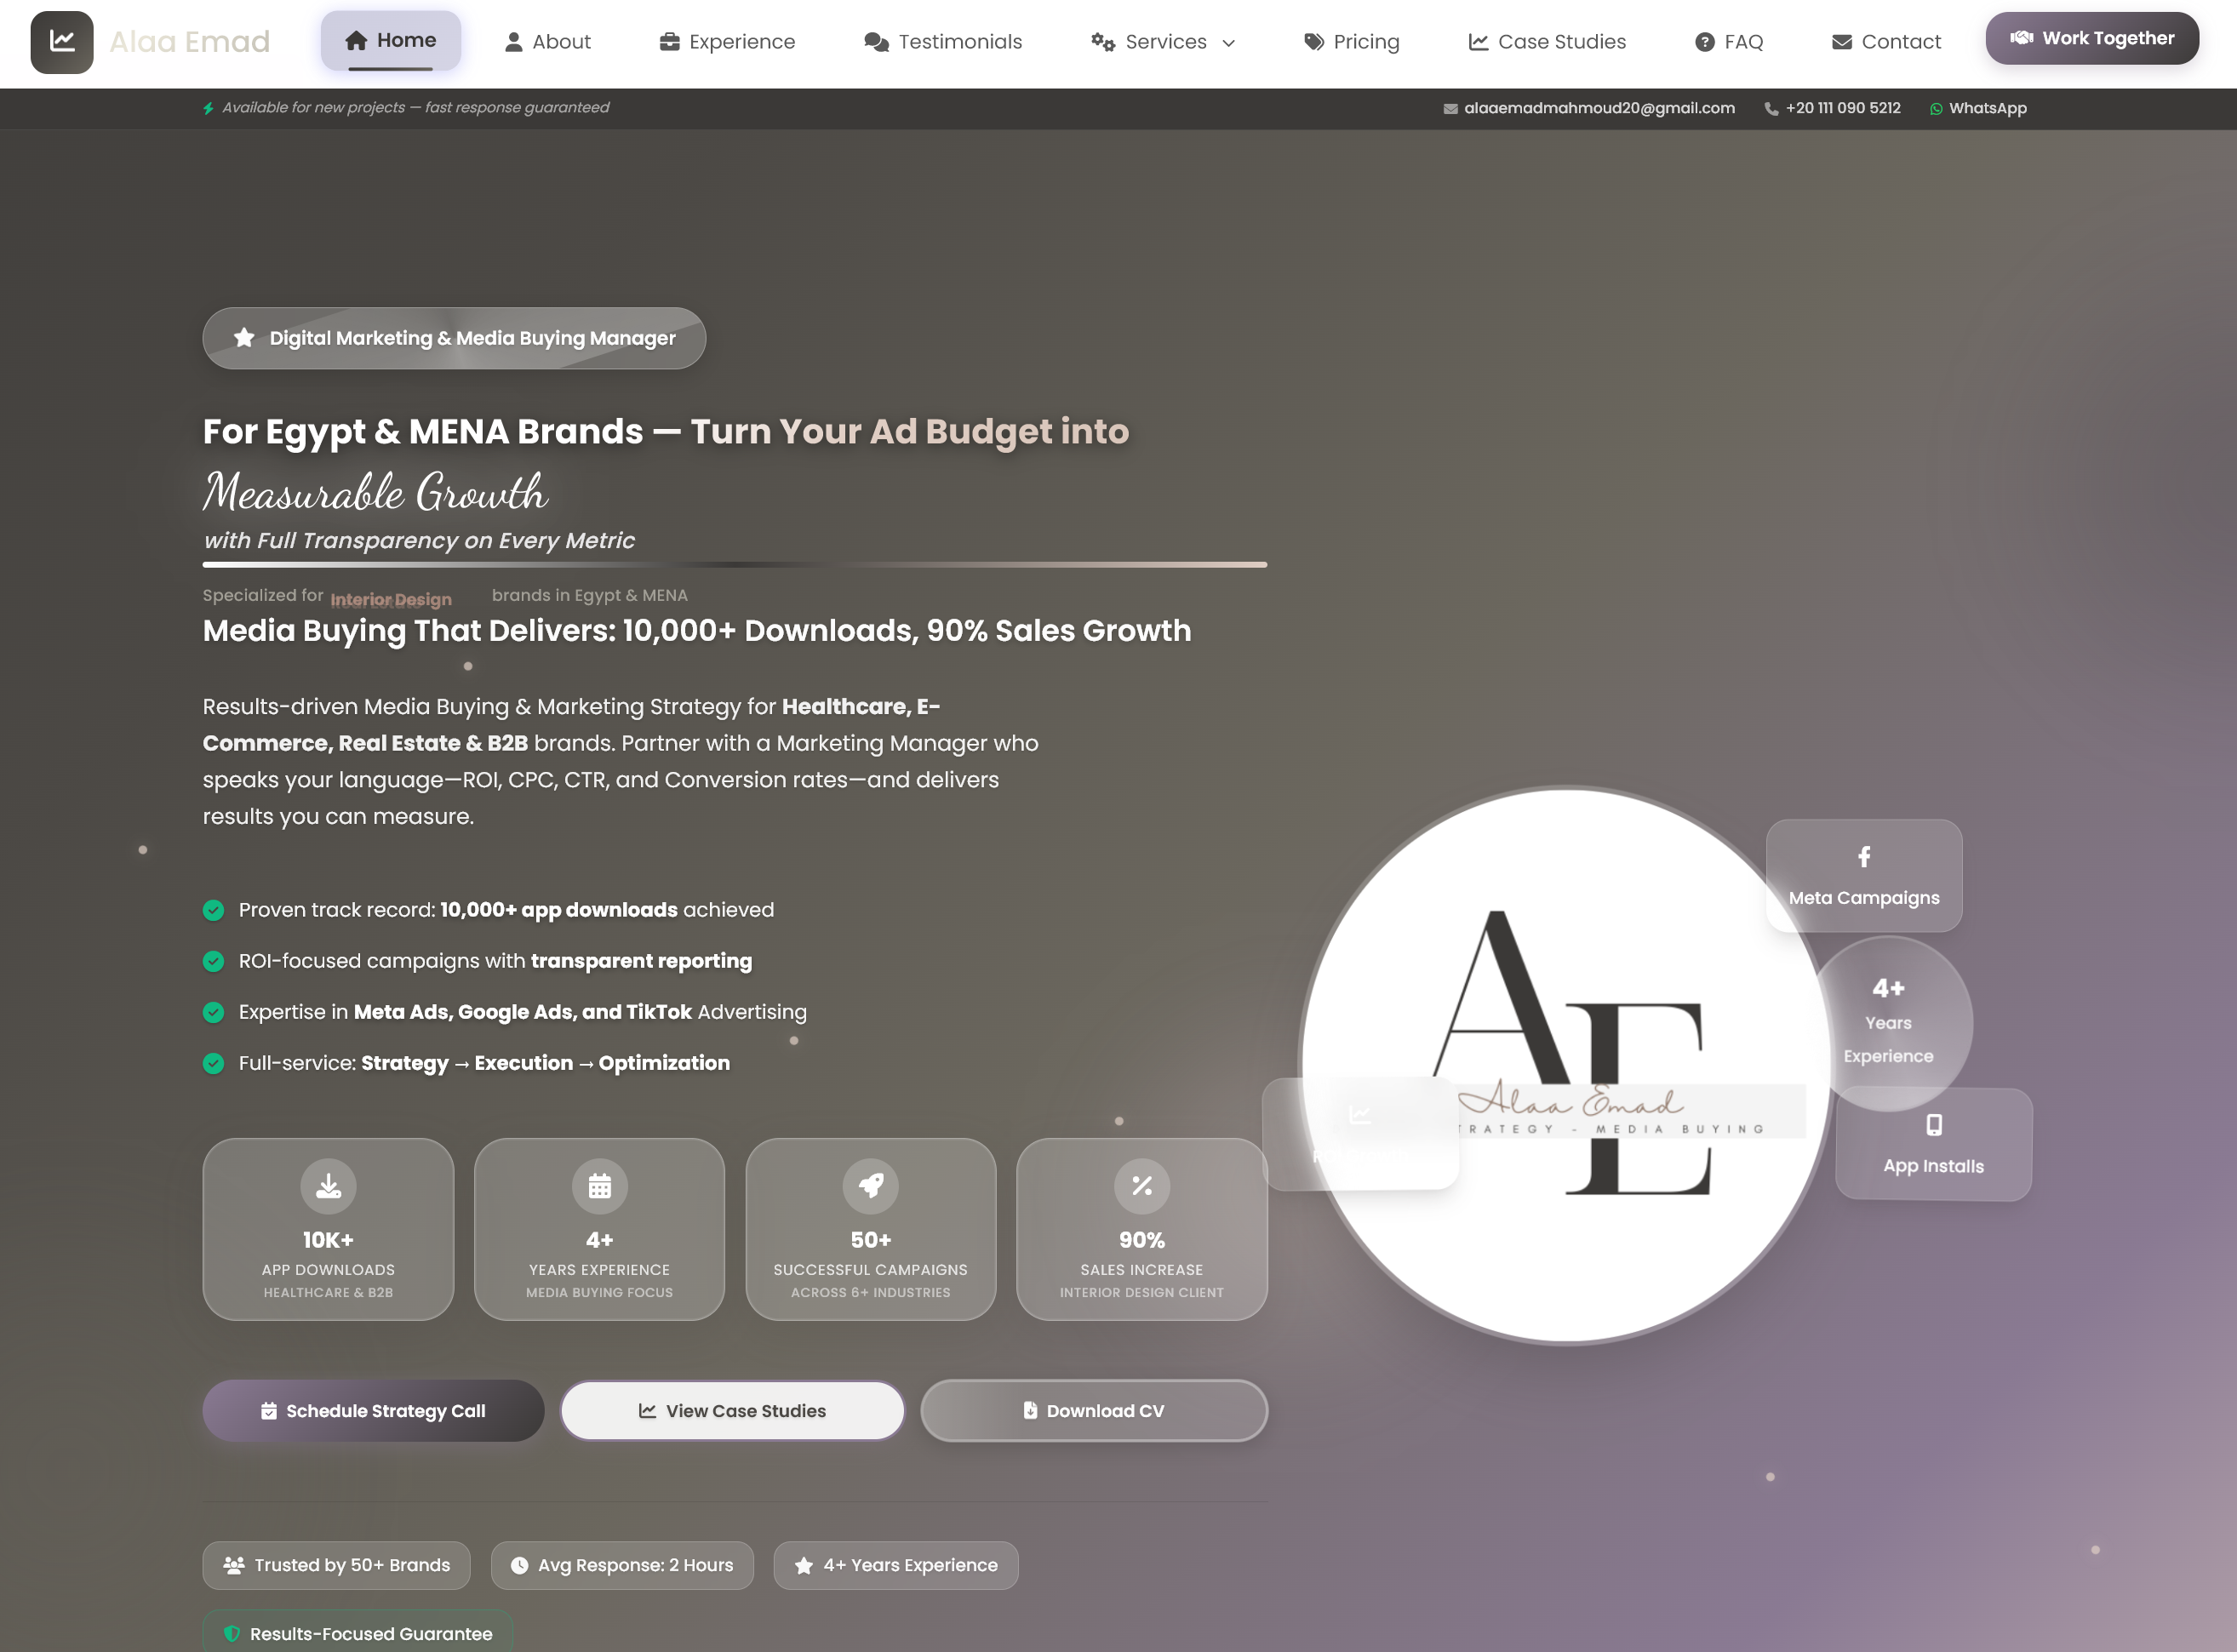Open the Testimonials nav item

coord(943,42)
